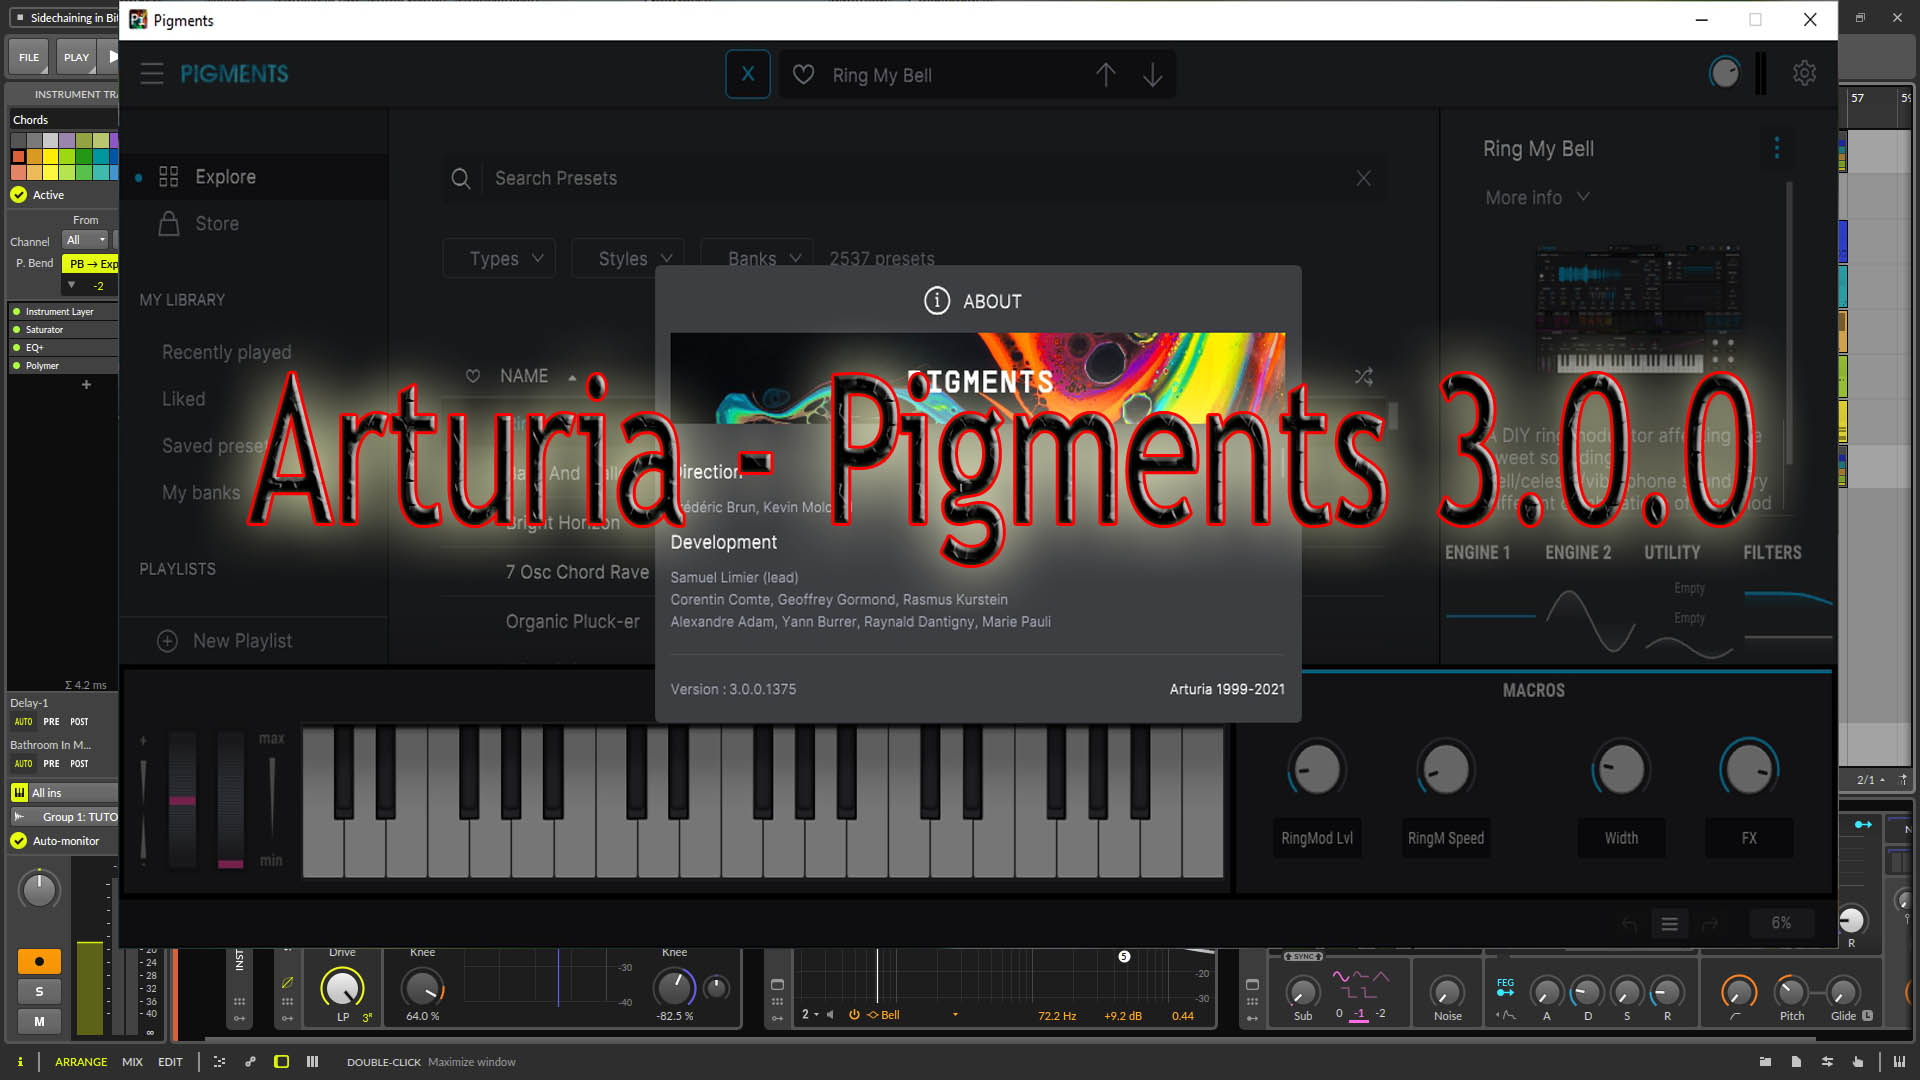
Task: Open Pigments settings gear
Action: click(1804, 73)
